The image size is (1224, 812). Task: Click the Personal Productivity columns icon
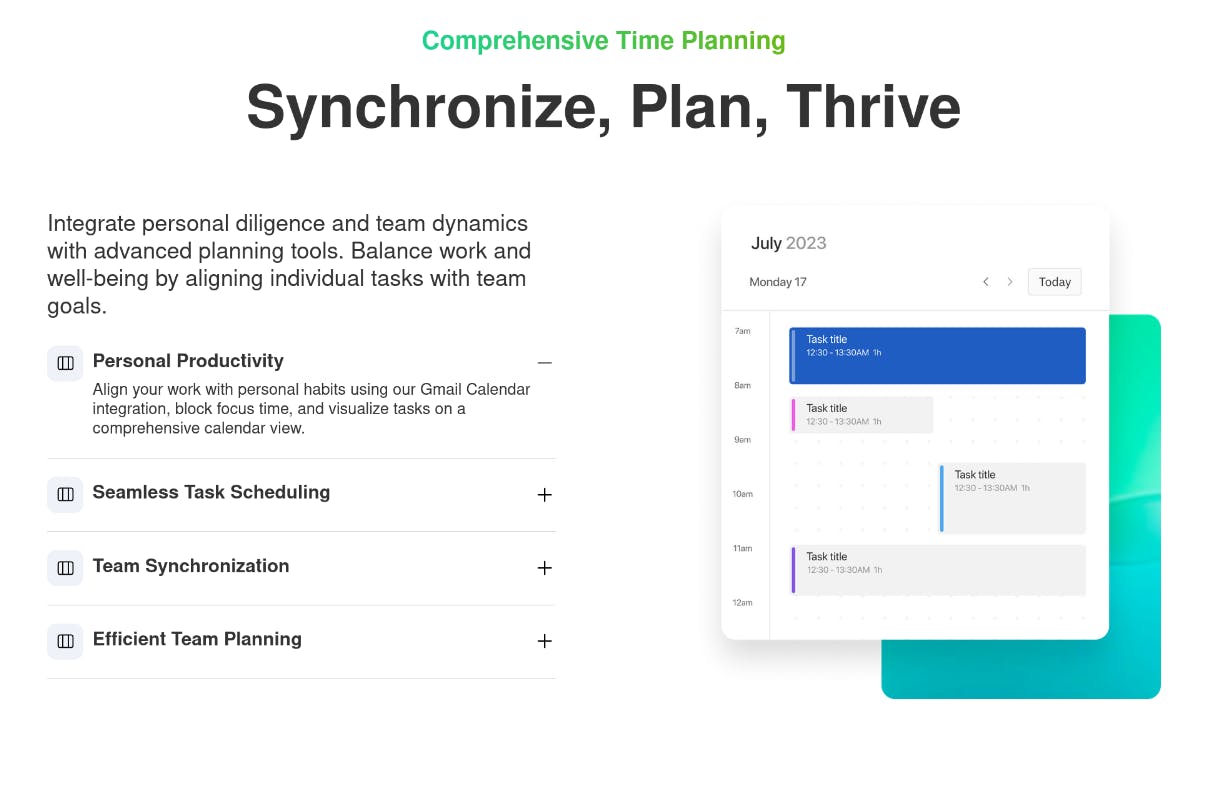pos(65,363)
